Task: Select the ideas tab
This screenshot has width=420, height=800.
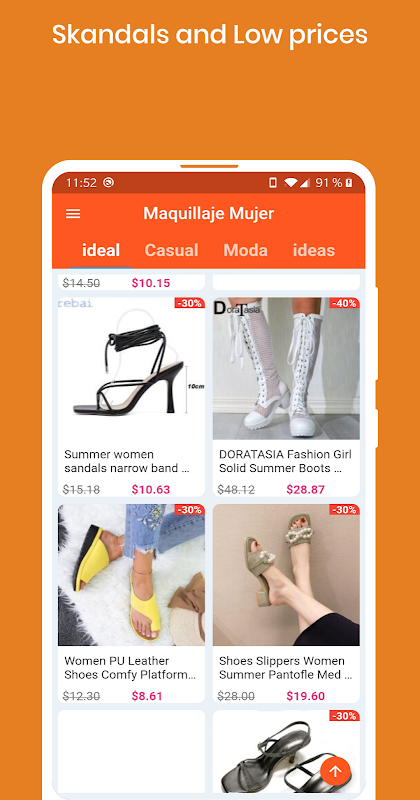Action: coord(314,250)
